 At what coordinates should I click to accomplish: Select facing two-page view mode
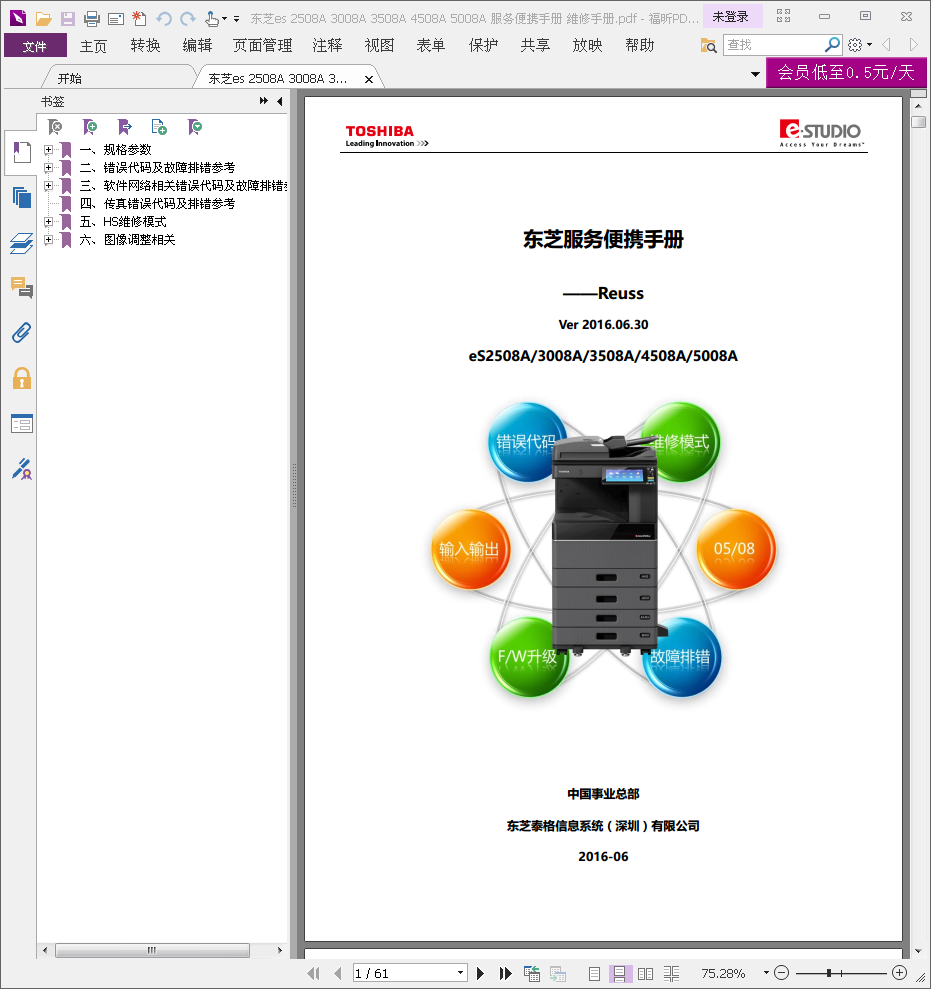pos(645,974)
